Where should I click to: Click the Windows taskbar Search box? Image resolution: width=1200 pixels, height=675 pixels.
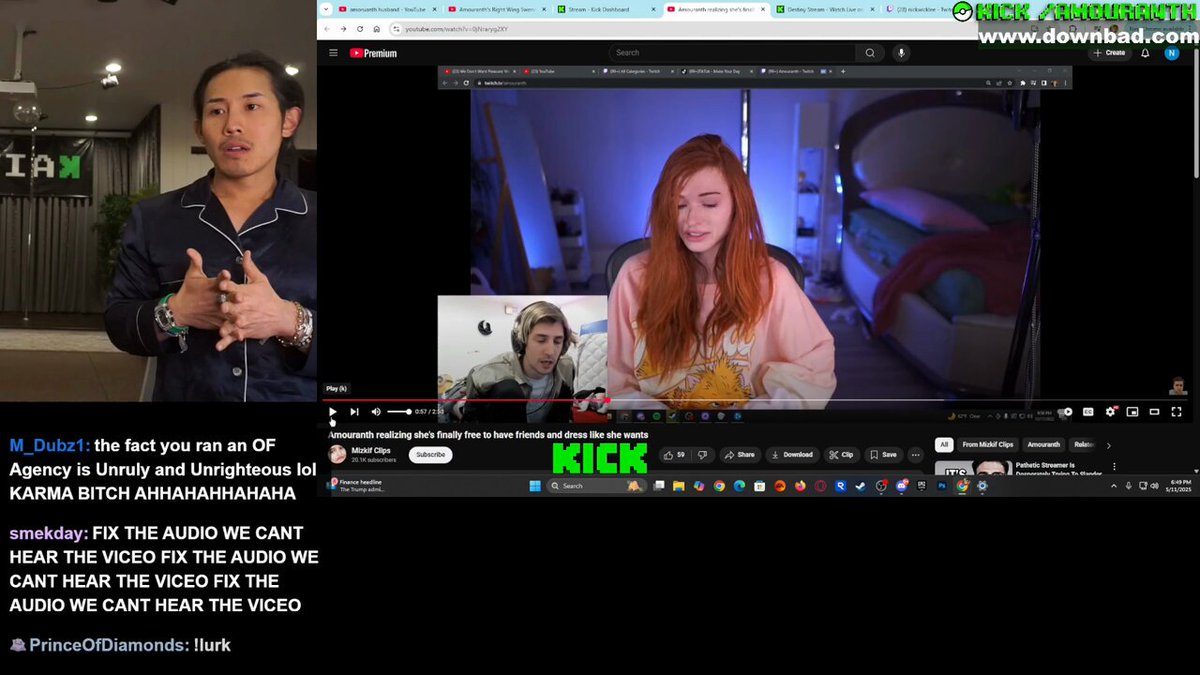(597, 486)
